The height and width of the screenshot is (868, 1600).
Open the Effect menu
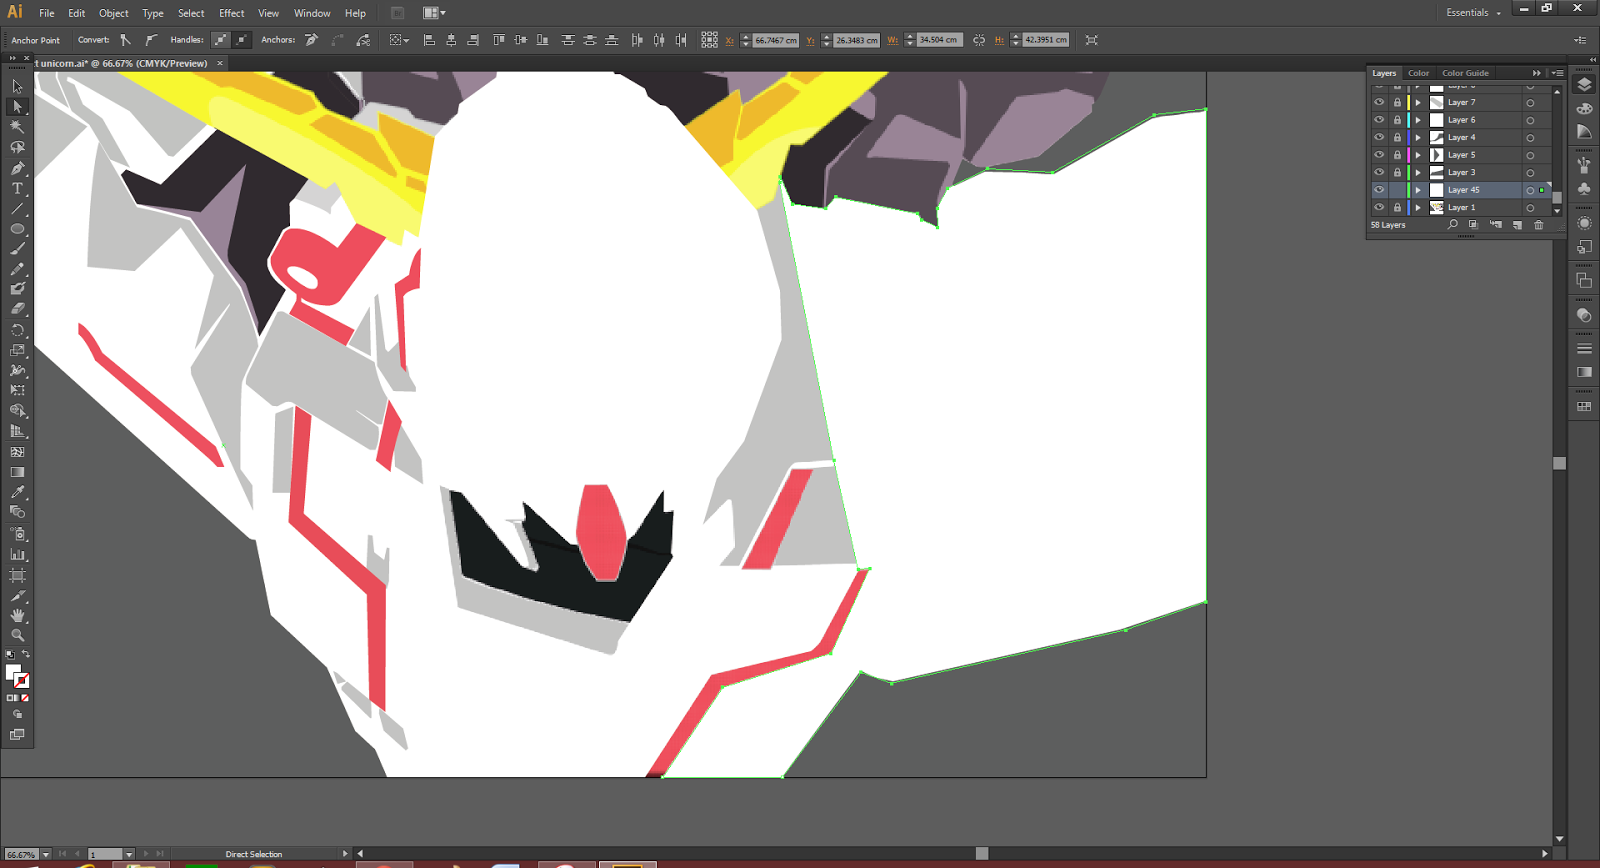coord(232,13)
